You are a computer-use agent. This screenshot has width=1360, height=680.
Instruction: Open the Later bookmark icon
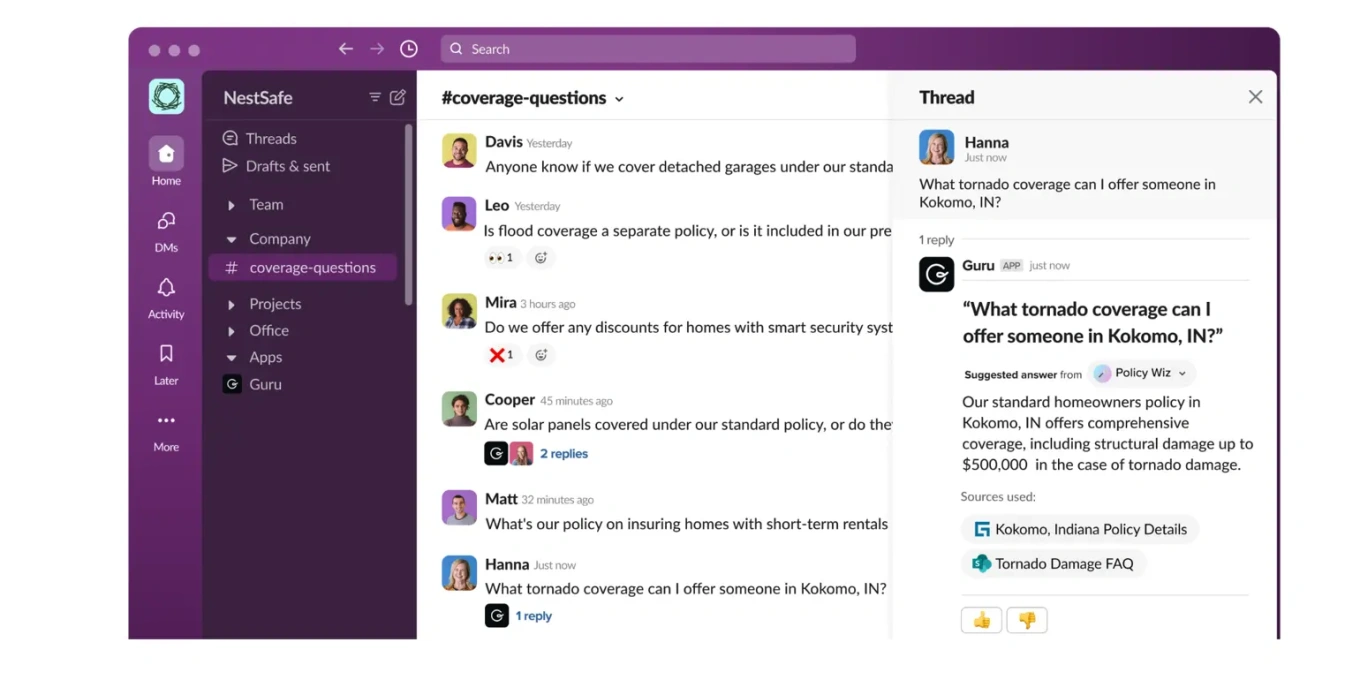click(166, 354)
